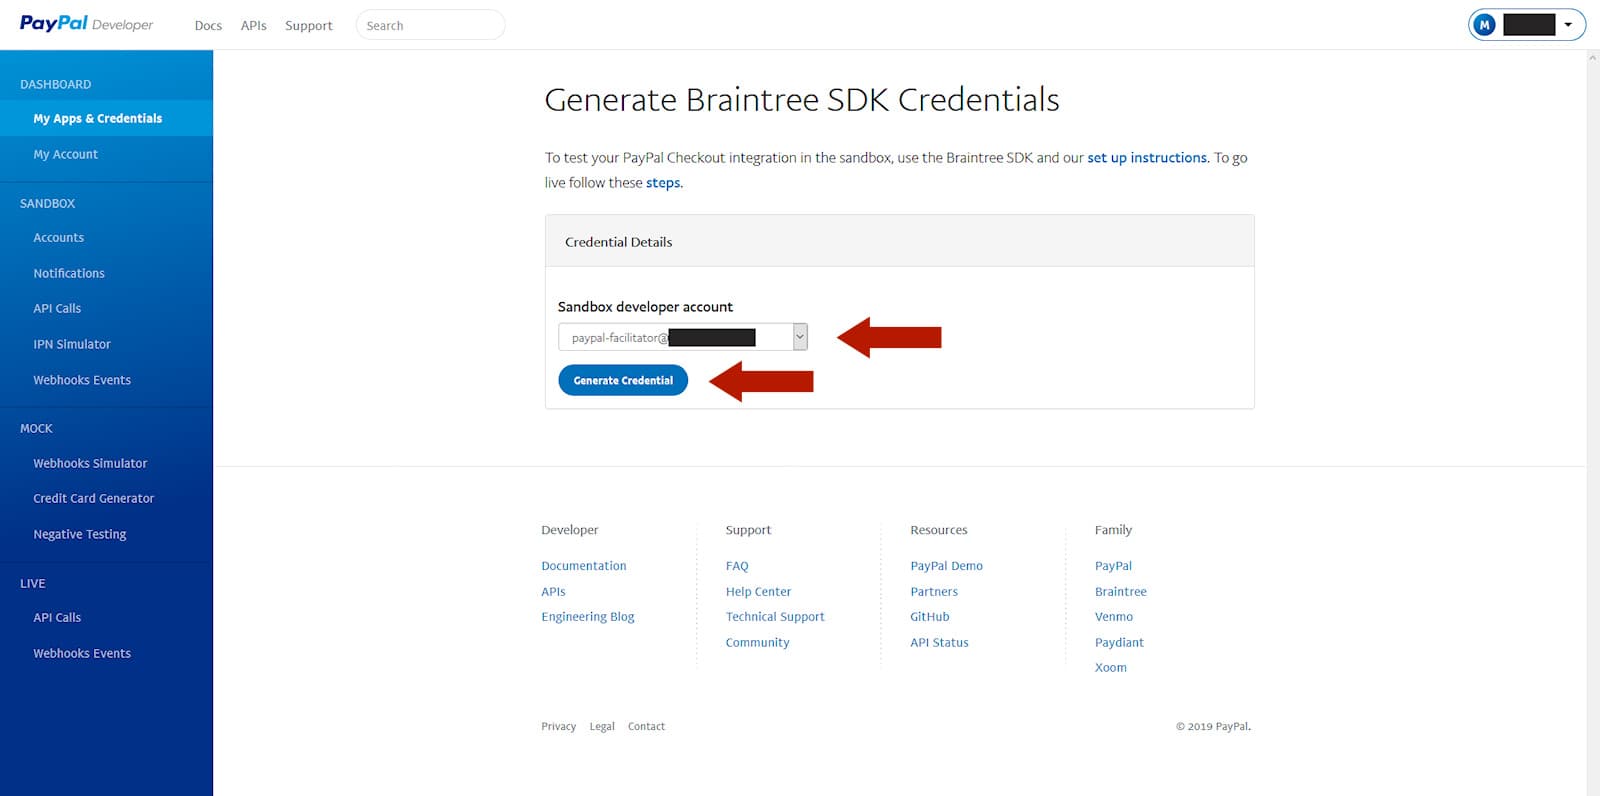
Task: Open the Partners link
Action: coord(934,591)
